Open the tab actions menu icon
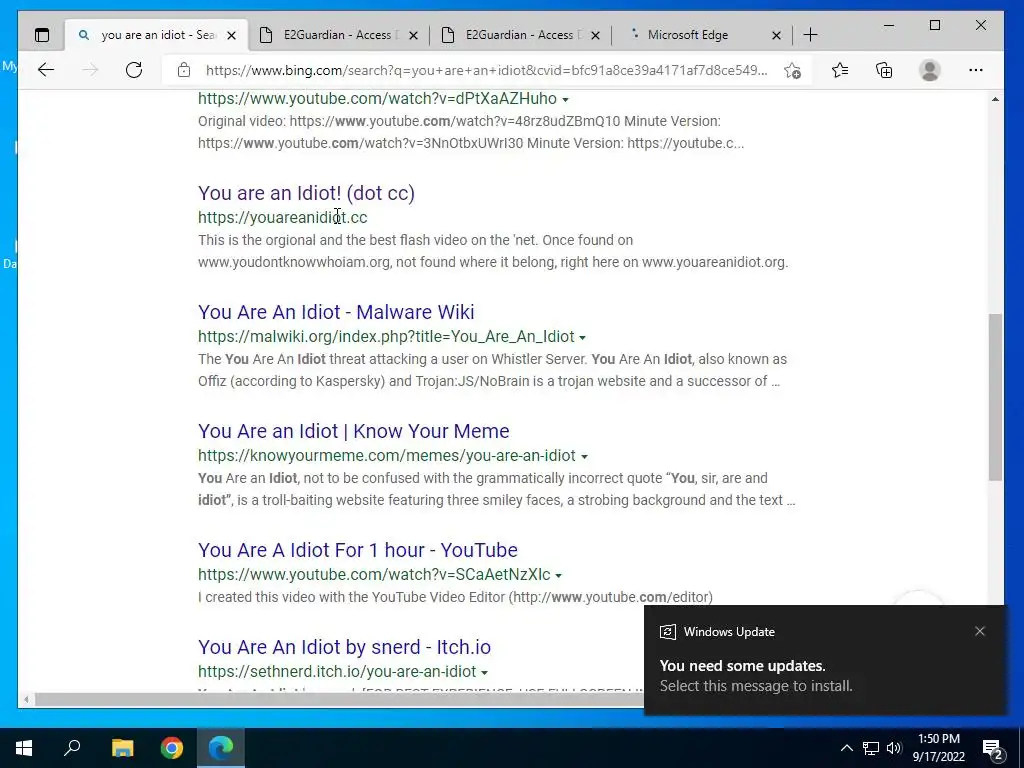 pos(42,35)
